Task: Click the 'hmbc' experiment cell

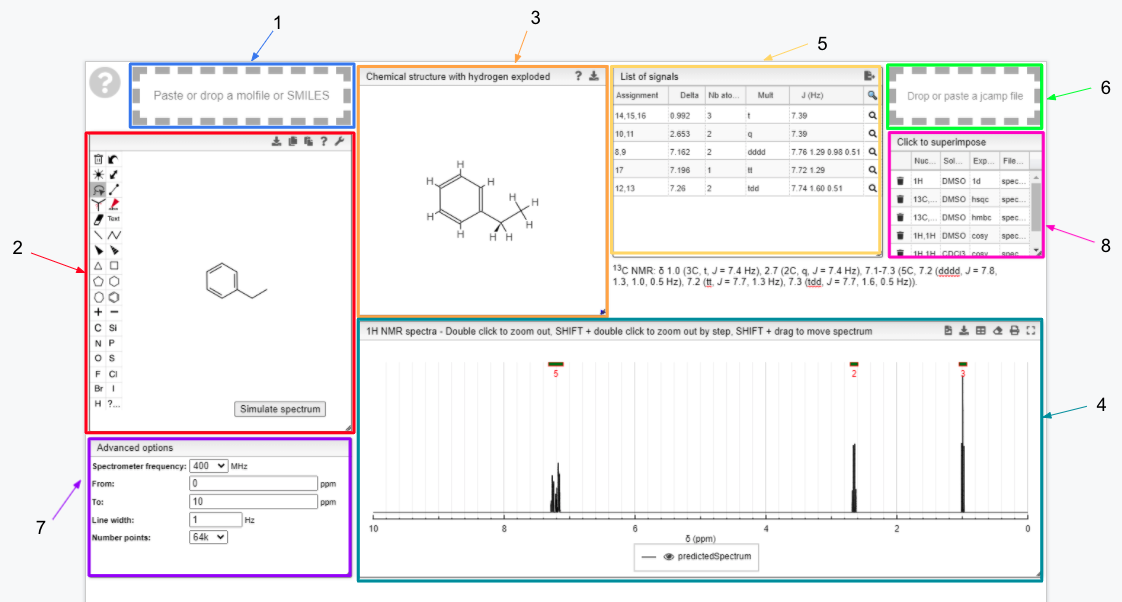Action: pyautogui.click(x=984, y=218)
